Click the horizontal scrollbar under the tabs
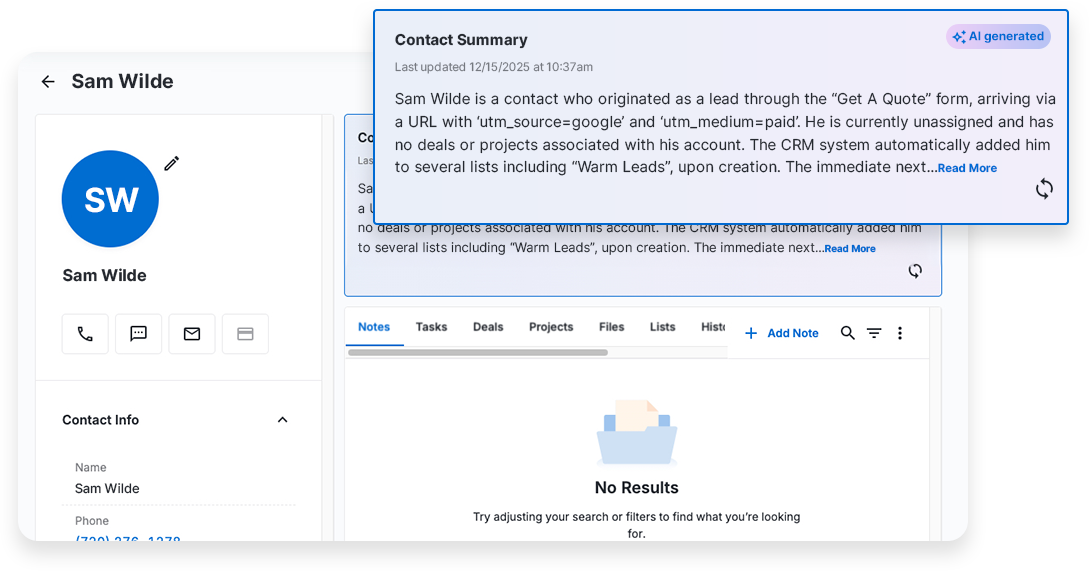 click(478, 352)
